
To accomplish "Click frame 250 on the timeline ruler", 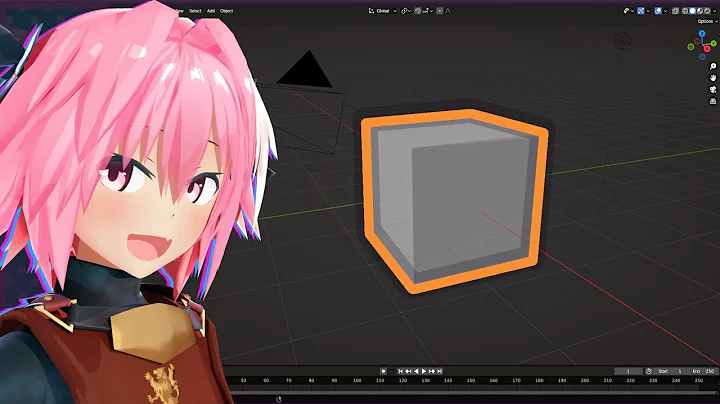I will 699,380.
